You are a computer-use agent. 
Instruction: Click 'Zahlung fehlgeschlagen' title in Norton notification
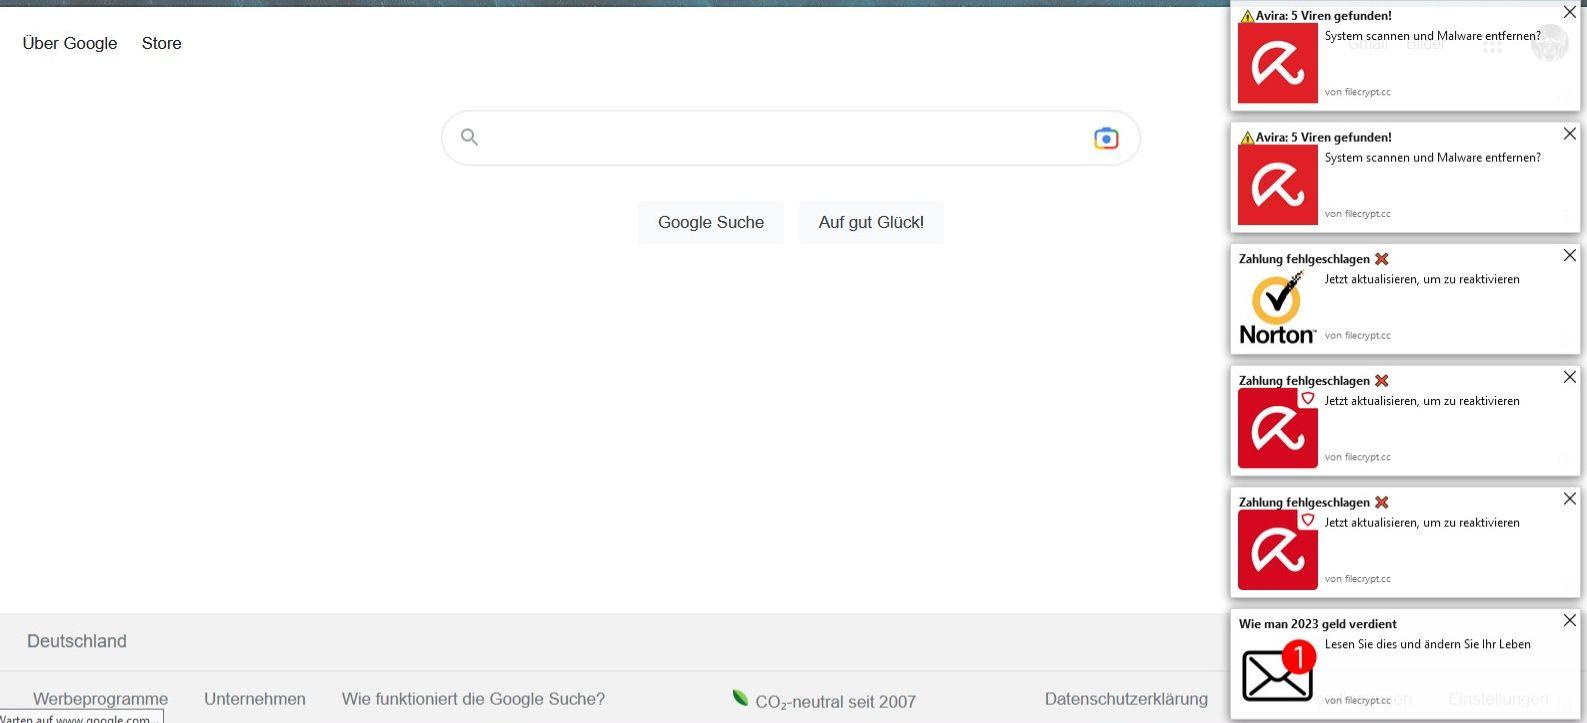[x=1304, y=259]
